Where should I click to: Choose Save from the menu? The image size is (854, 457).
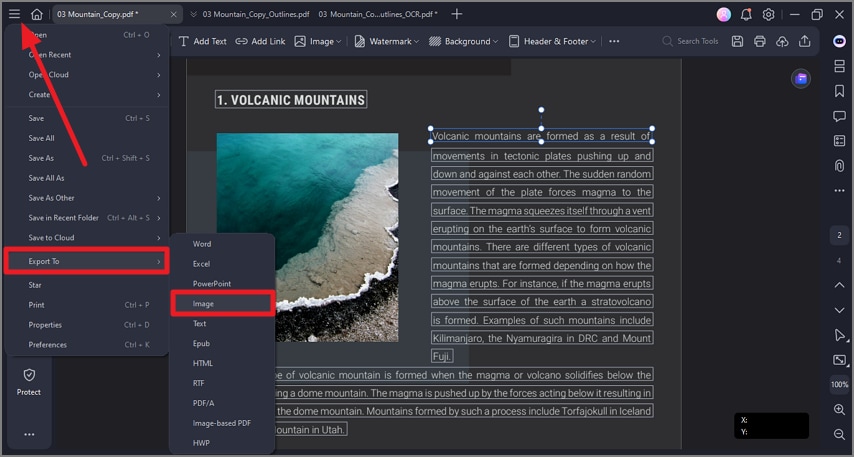click(x=87, y=118)
